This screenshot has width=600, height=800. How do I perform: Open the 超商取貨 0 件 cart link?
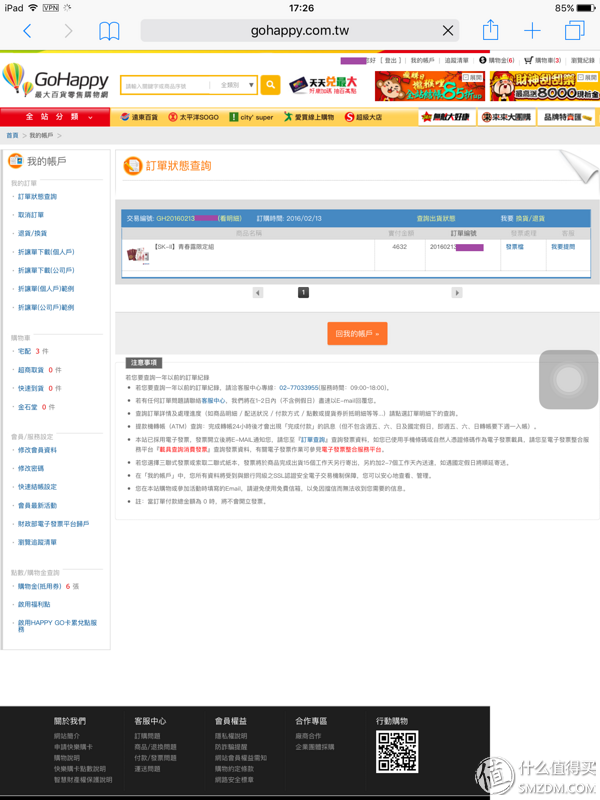click(x=39, y=370)
